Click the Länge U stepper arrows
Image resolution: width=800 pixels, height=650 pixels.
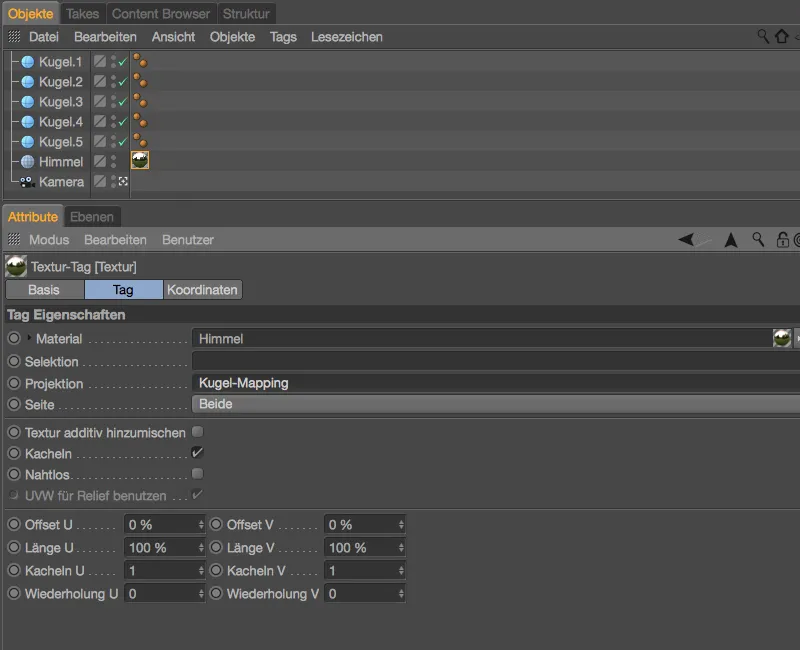coord(201,547)
